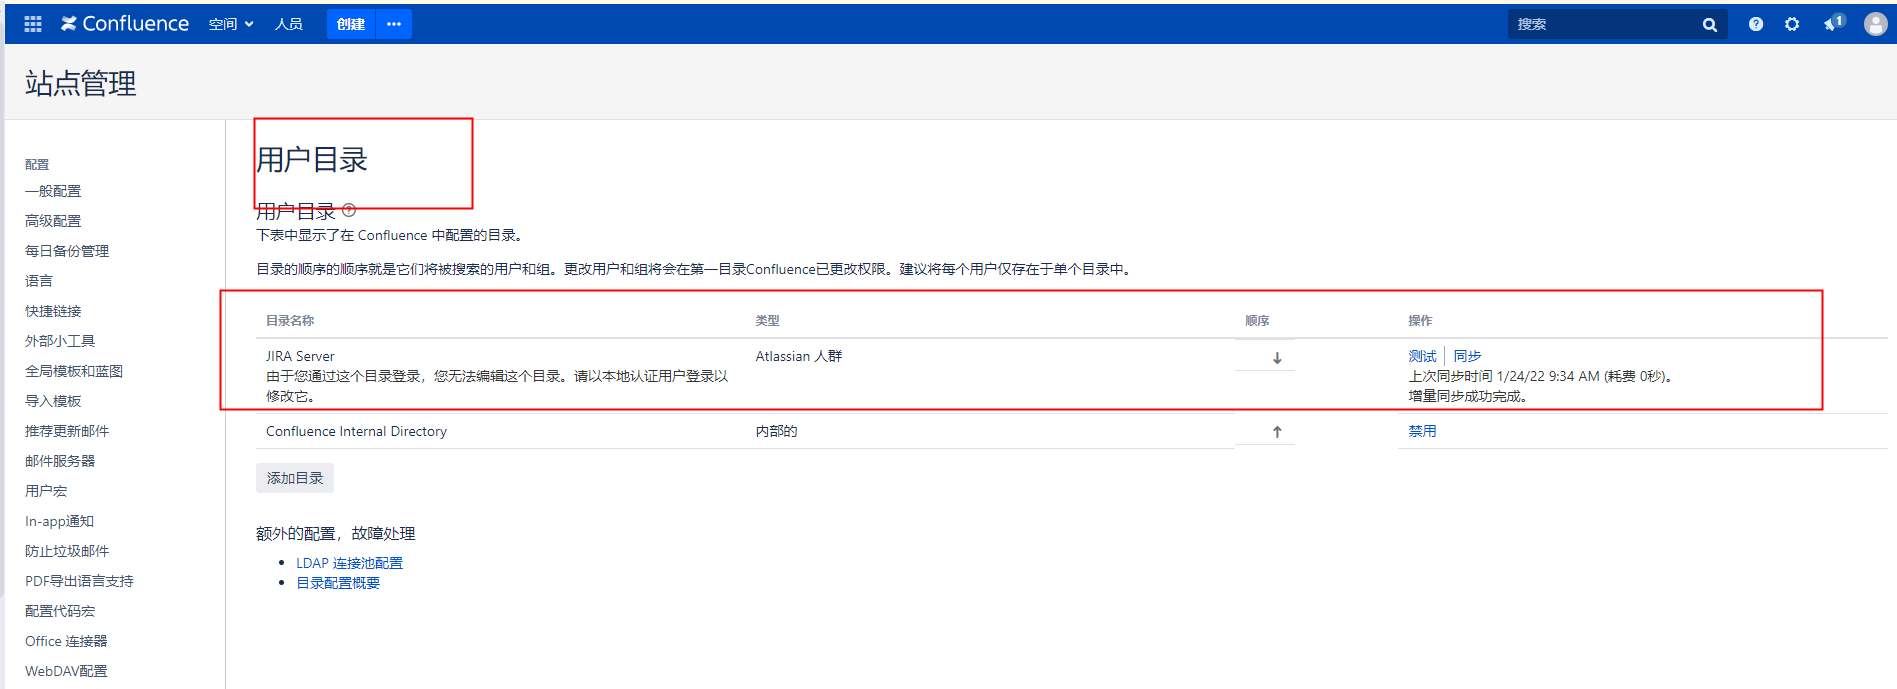Image resolution: width=1897 pixels, height=689 pixels.
Task: Move JIRA Server directory down
Action: point(1277,358)
